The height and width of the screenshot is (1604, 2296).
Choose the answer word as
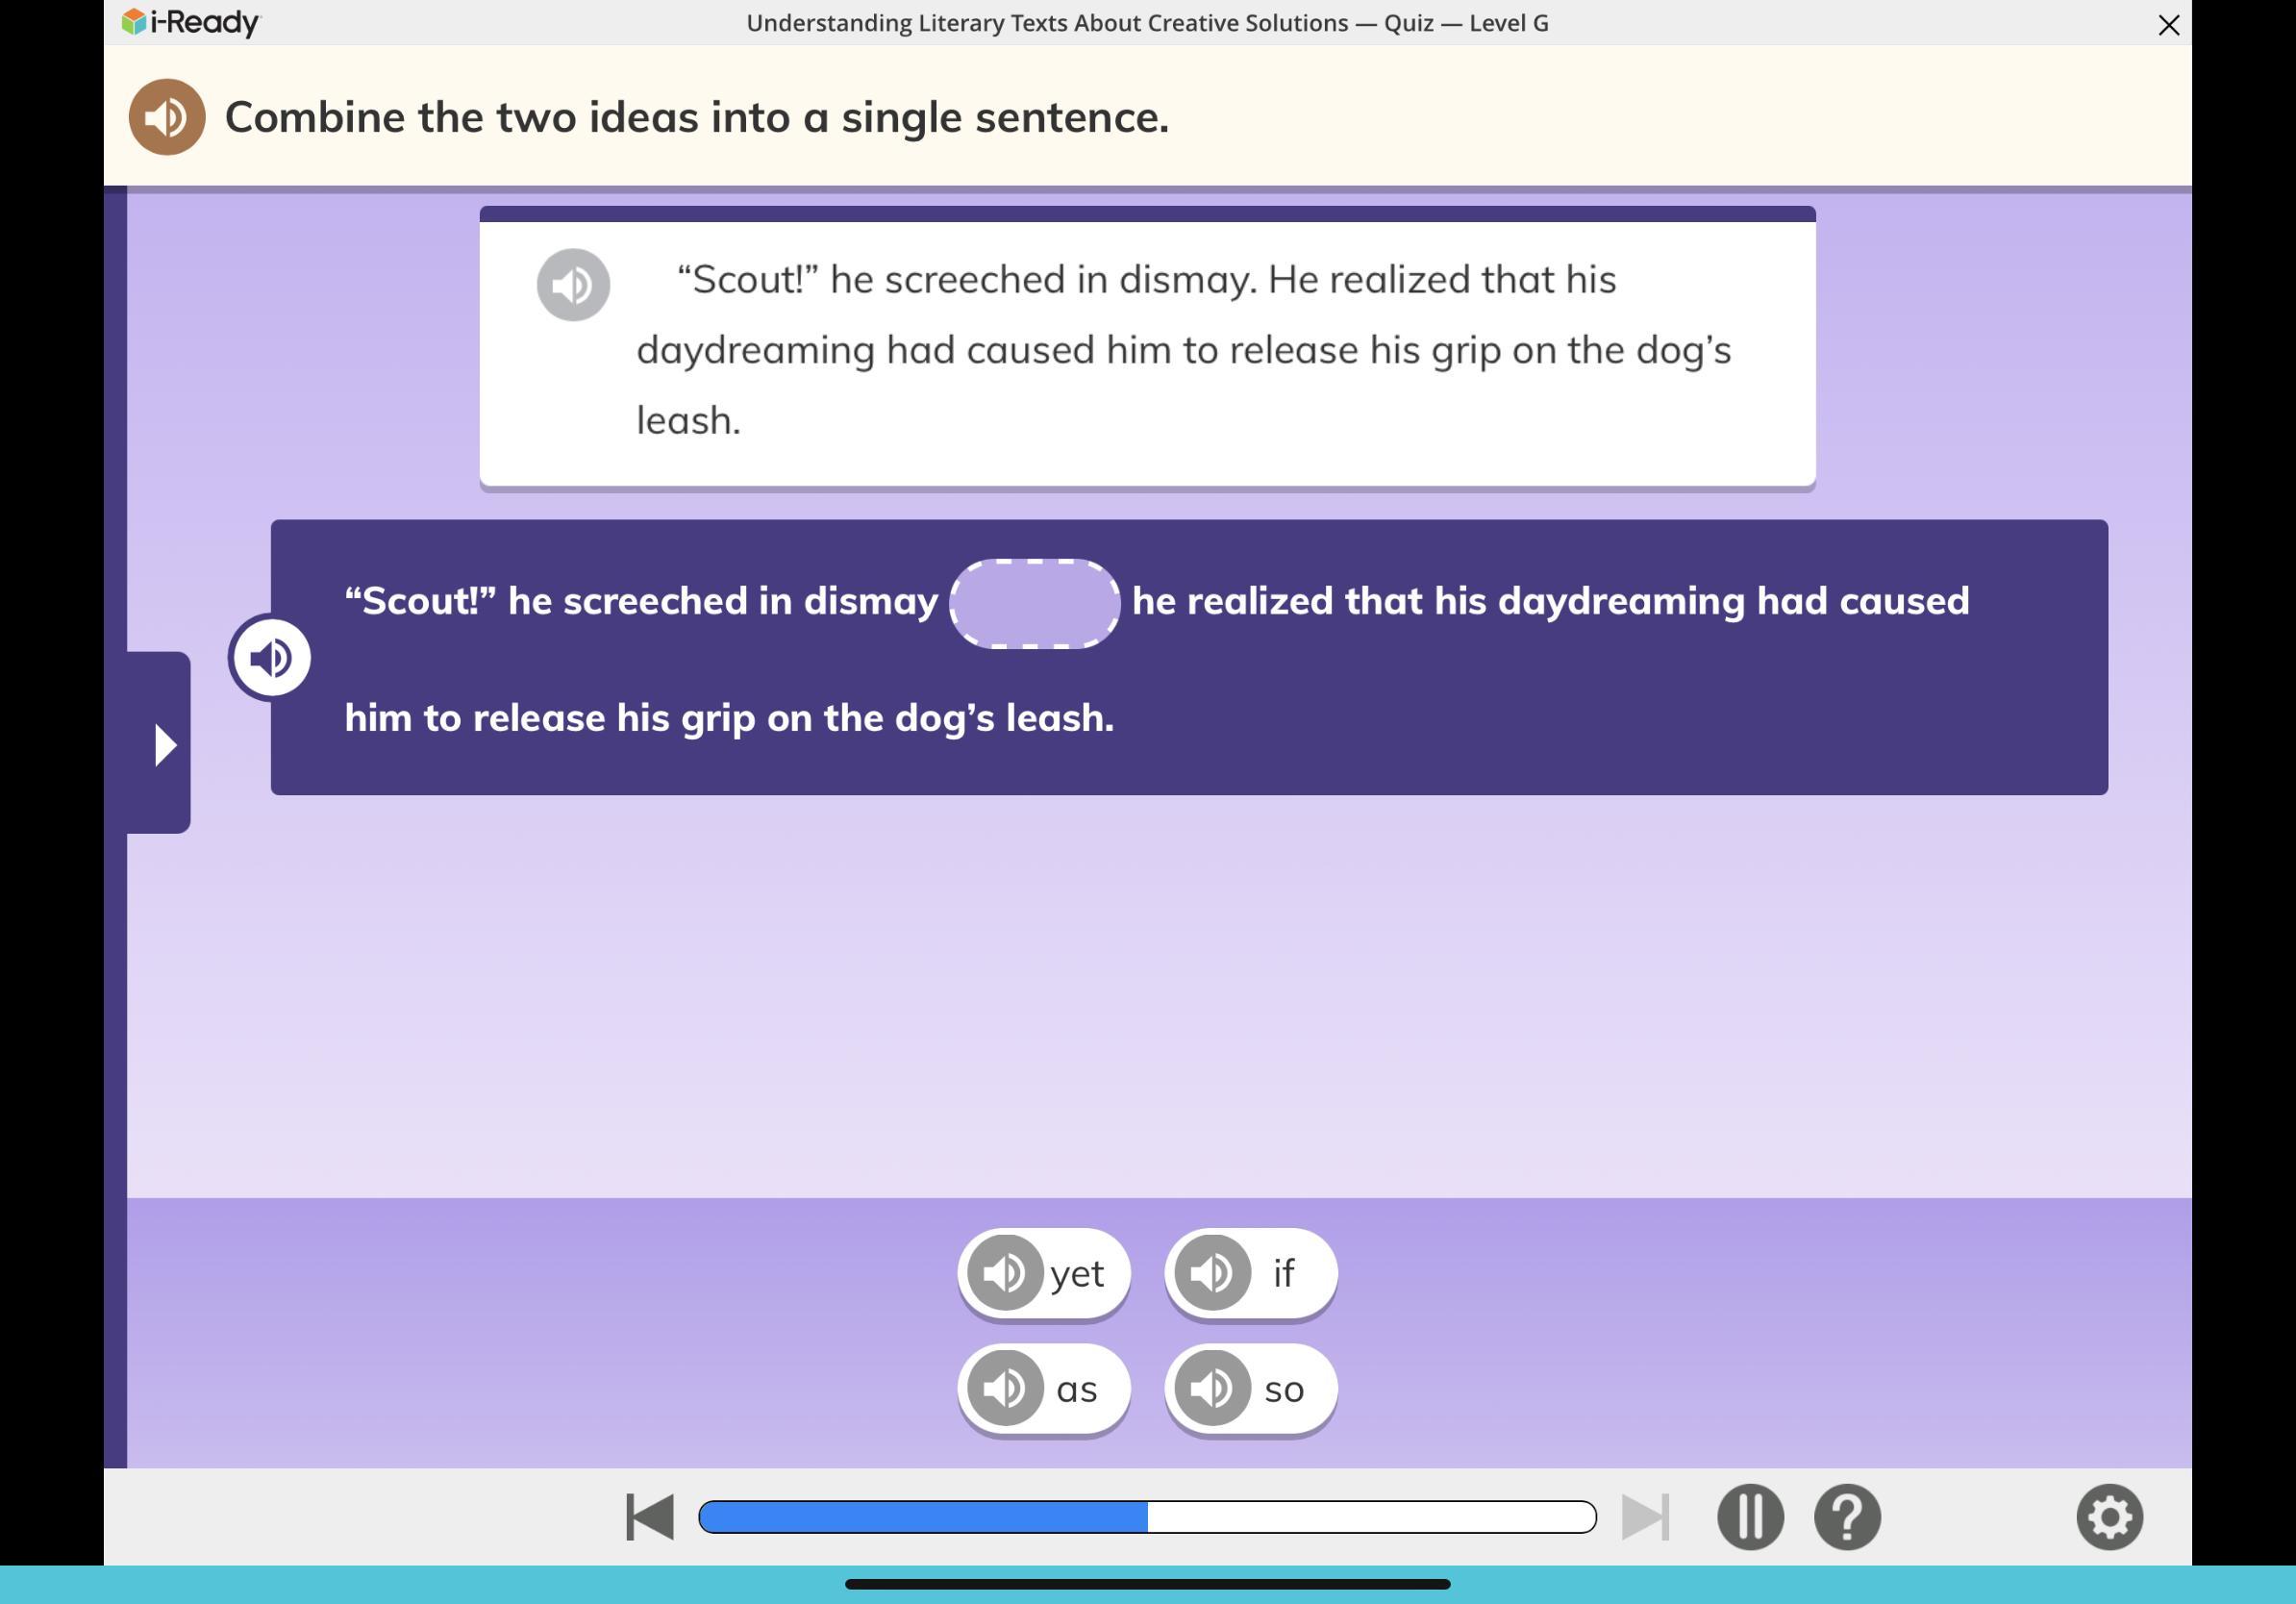1078,1389
